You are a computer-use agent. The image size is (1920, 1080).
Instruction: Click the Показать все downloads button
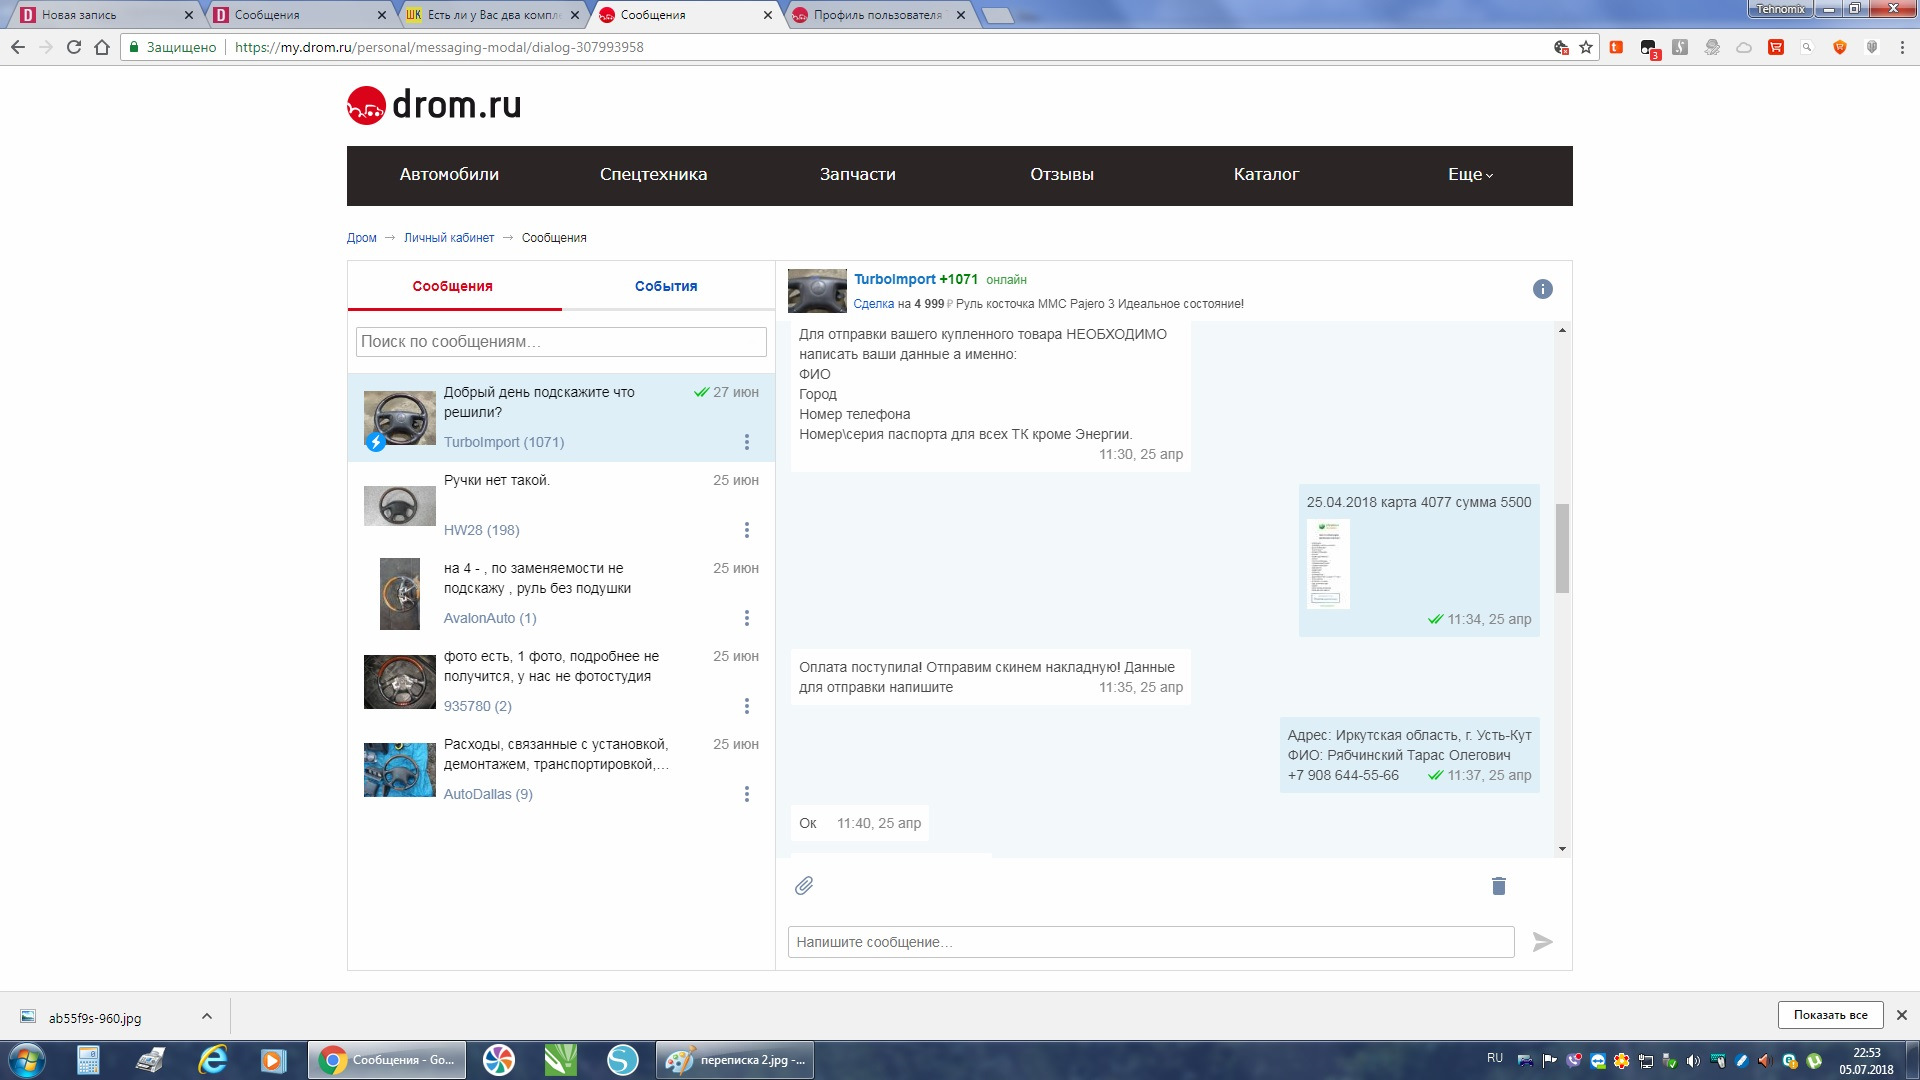(x=1830, y=1015)
